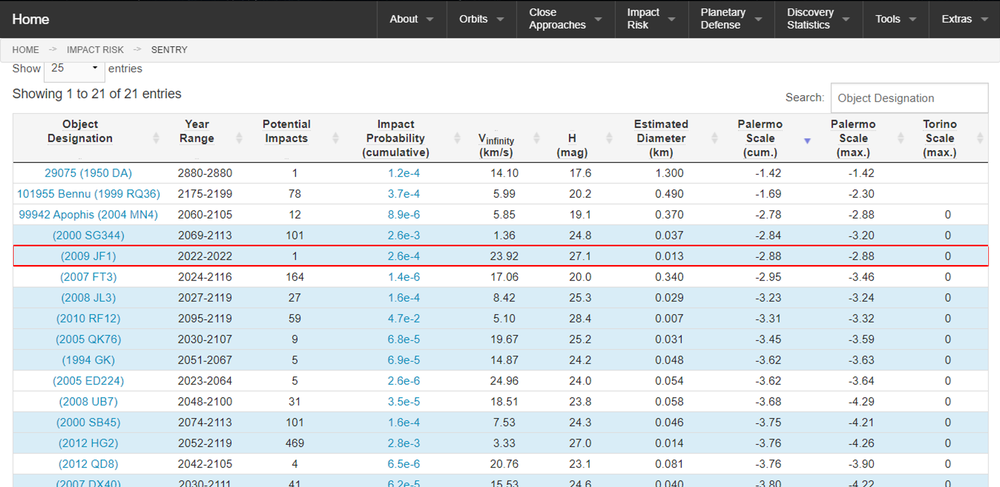This screenshot has height=487, width=1000.
Task: Click the IMPACT RISK breadcrumb link
Action: click(96, 49)
